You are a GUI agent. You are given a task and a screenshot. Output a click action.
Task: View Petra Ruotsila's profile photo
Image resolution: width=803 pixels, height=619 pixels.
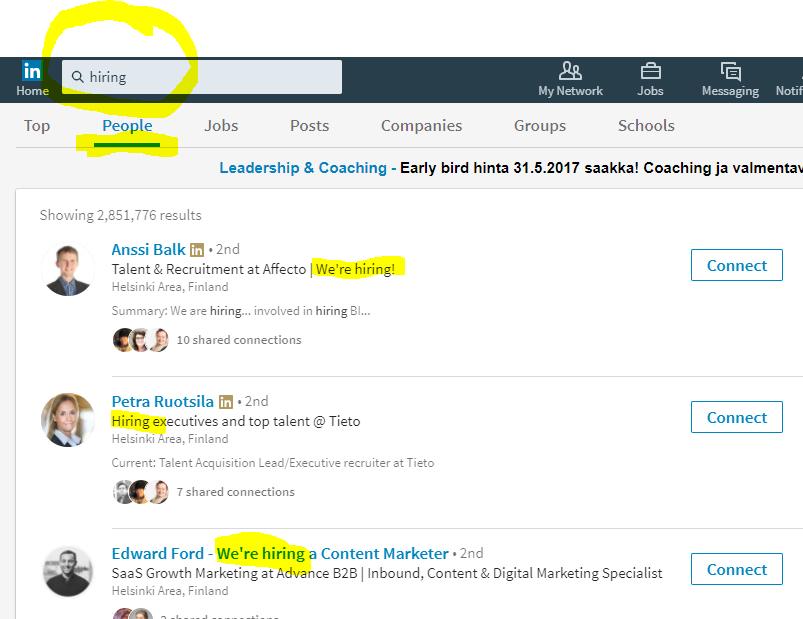pyautogui.click(x=68, y=420)
